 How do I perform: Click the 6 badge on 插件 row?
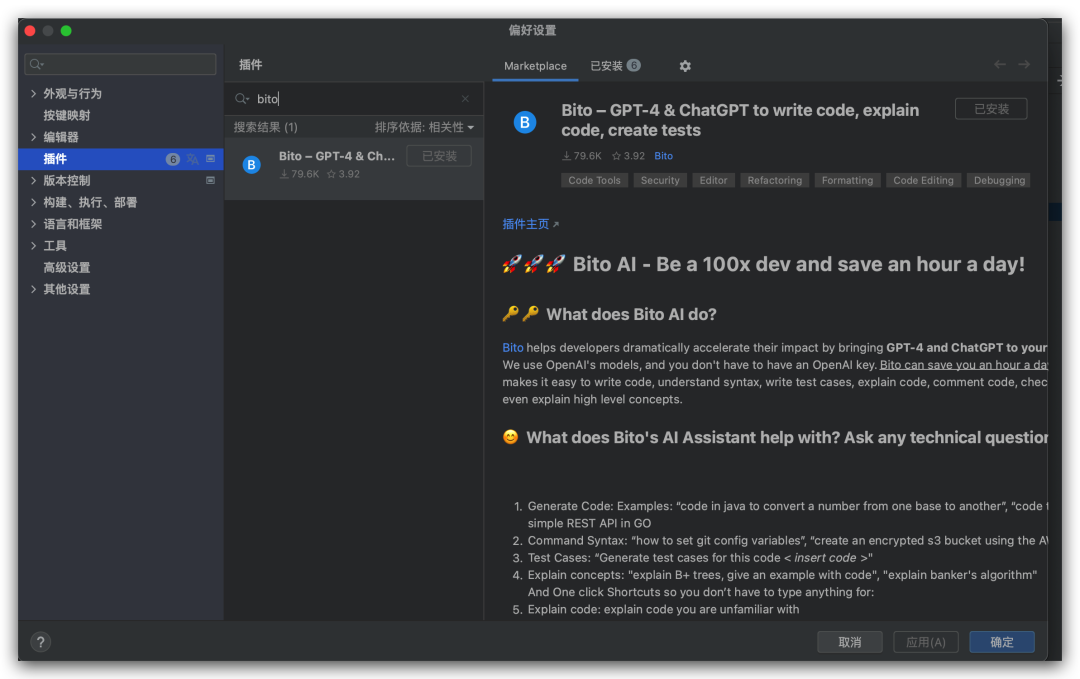173,159
